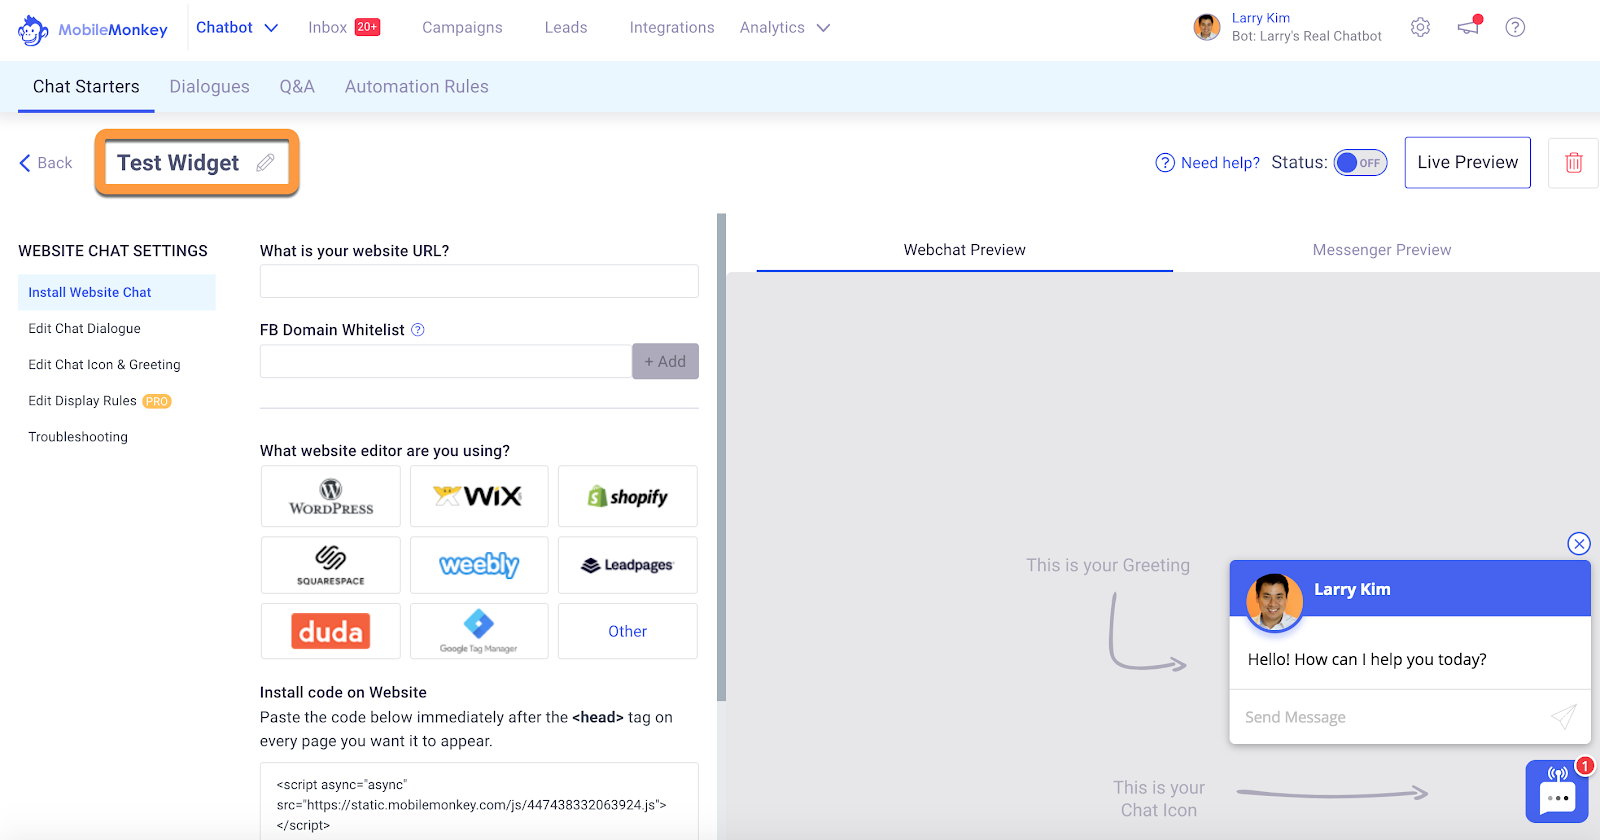This screenshot has height=840, width=1600.
Task: Choose the Duda website editor
Action: (x=331, y=631)
